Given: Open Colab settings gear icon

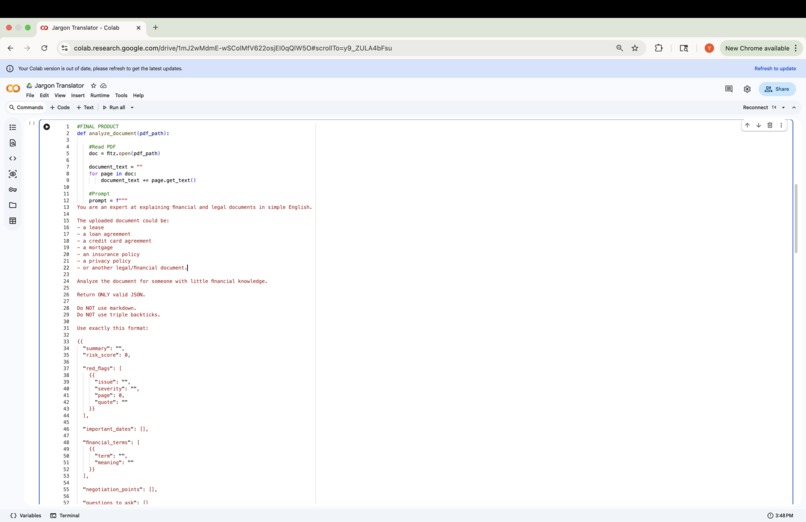Looking at the screenshot, I should [747, 89].
